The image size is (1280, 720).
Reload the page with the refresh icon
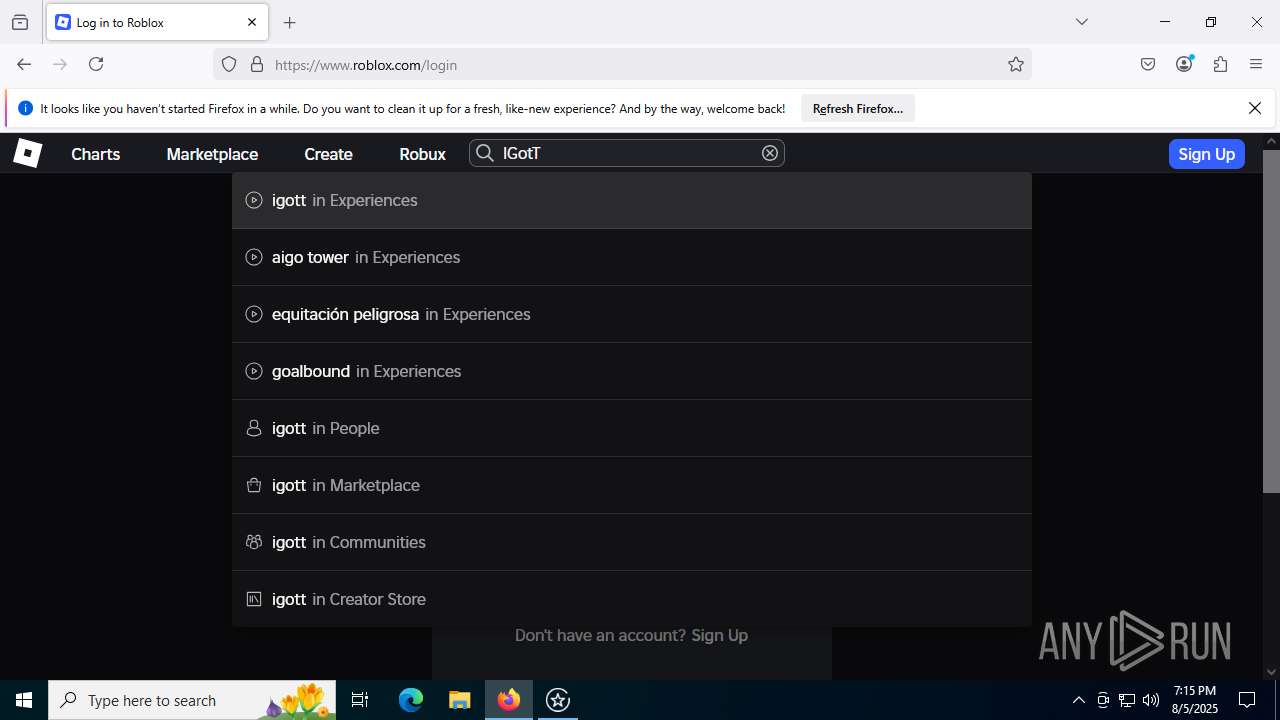pos(96,64)
